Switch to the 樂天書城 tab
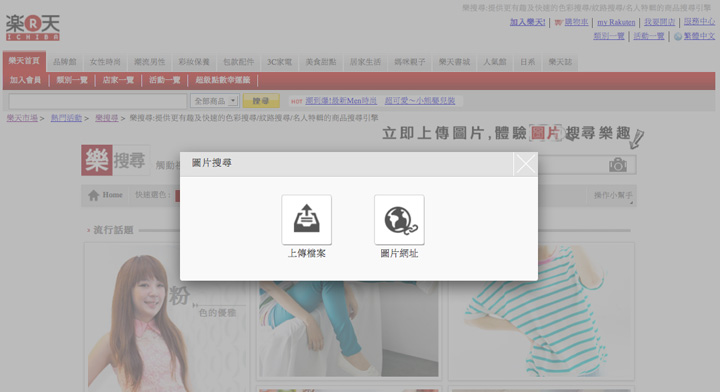Screen dimensions: 720x392 point(454,62)
